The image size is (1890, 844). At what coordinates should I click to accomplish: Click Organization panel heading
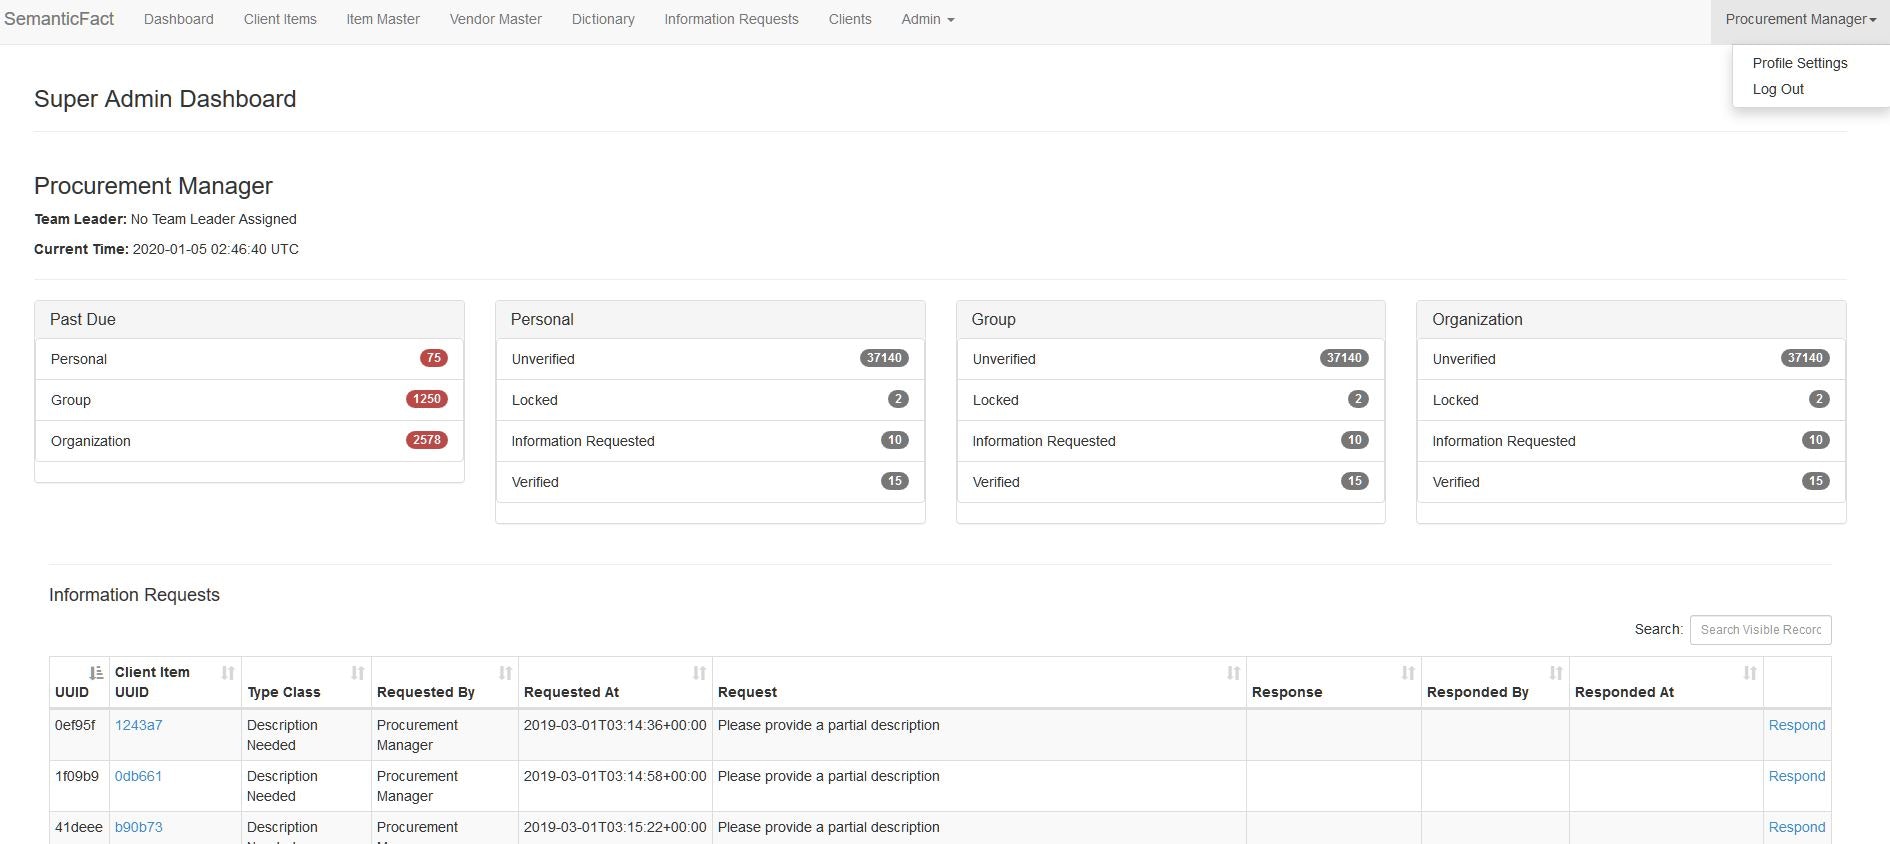[x=1631, y=320]
